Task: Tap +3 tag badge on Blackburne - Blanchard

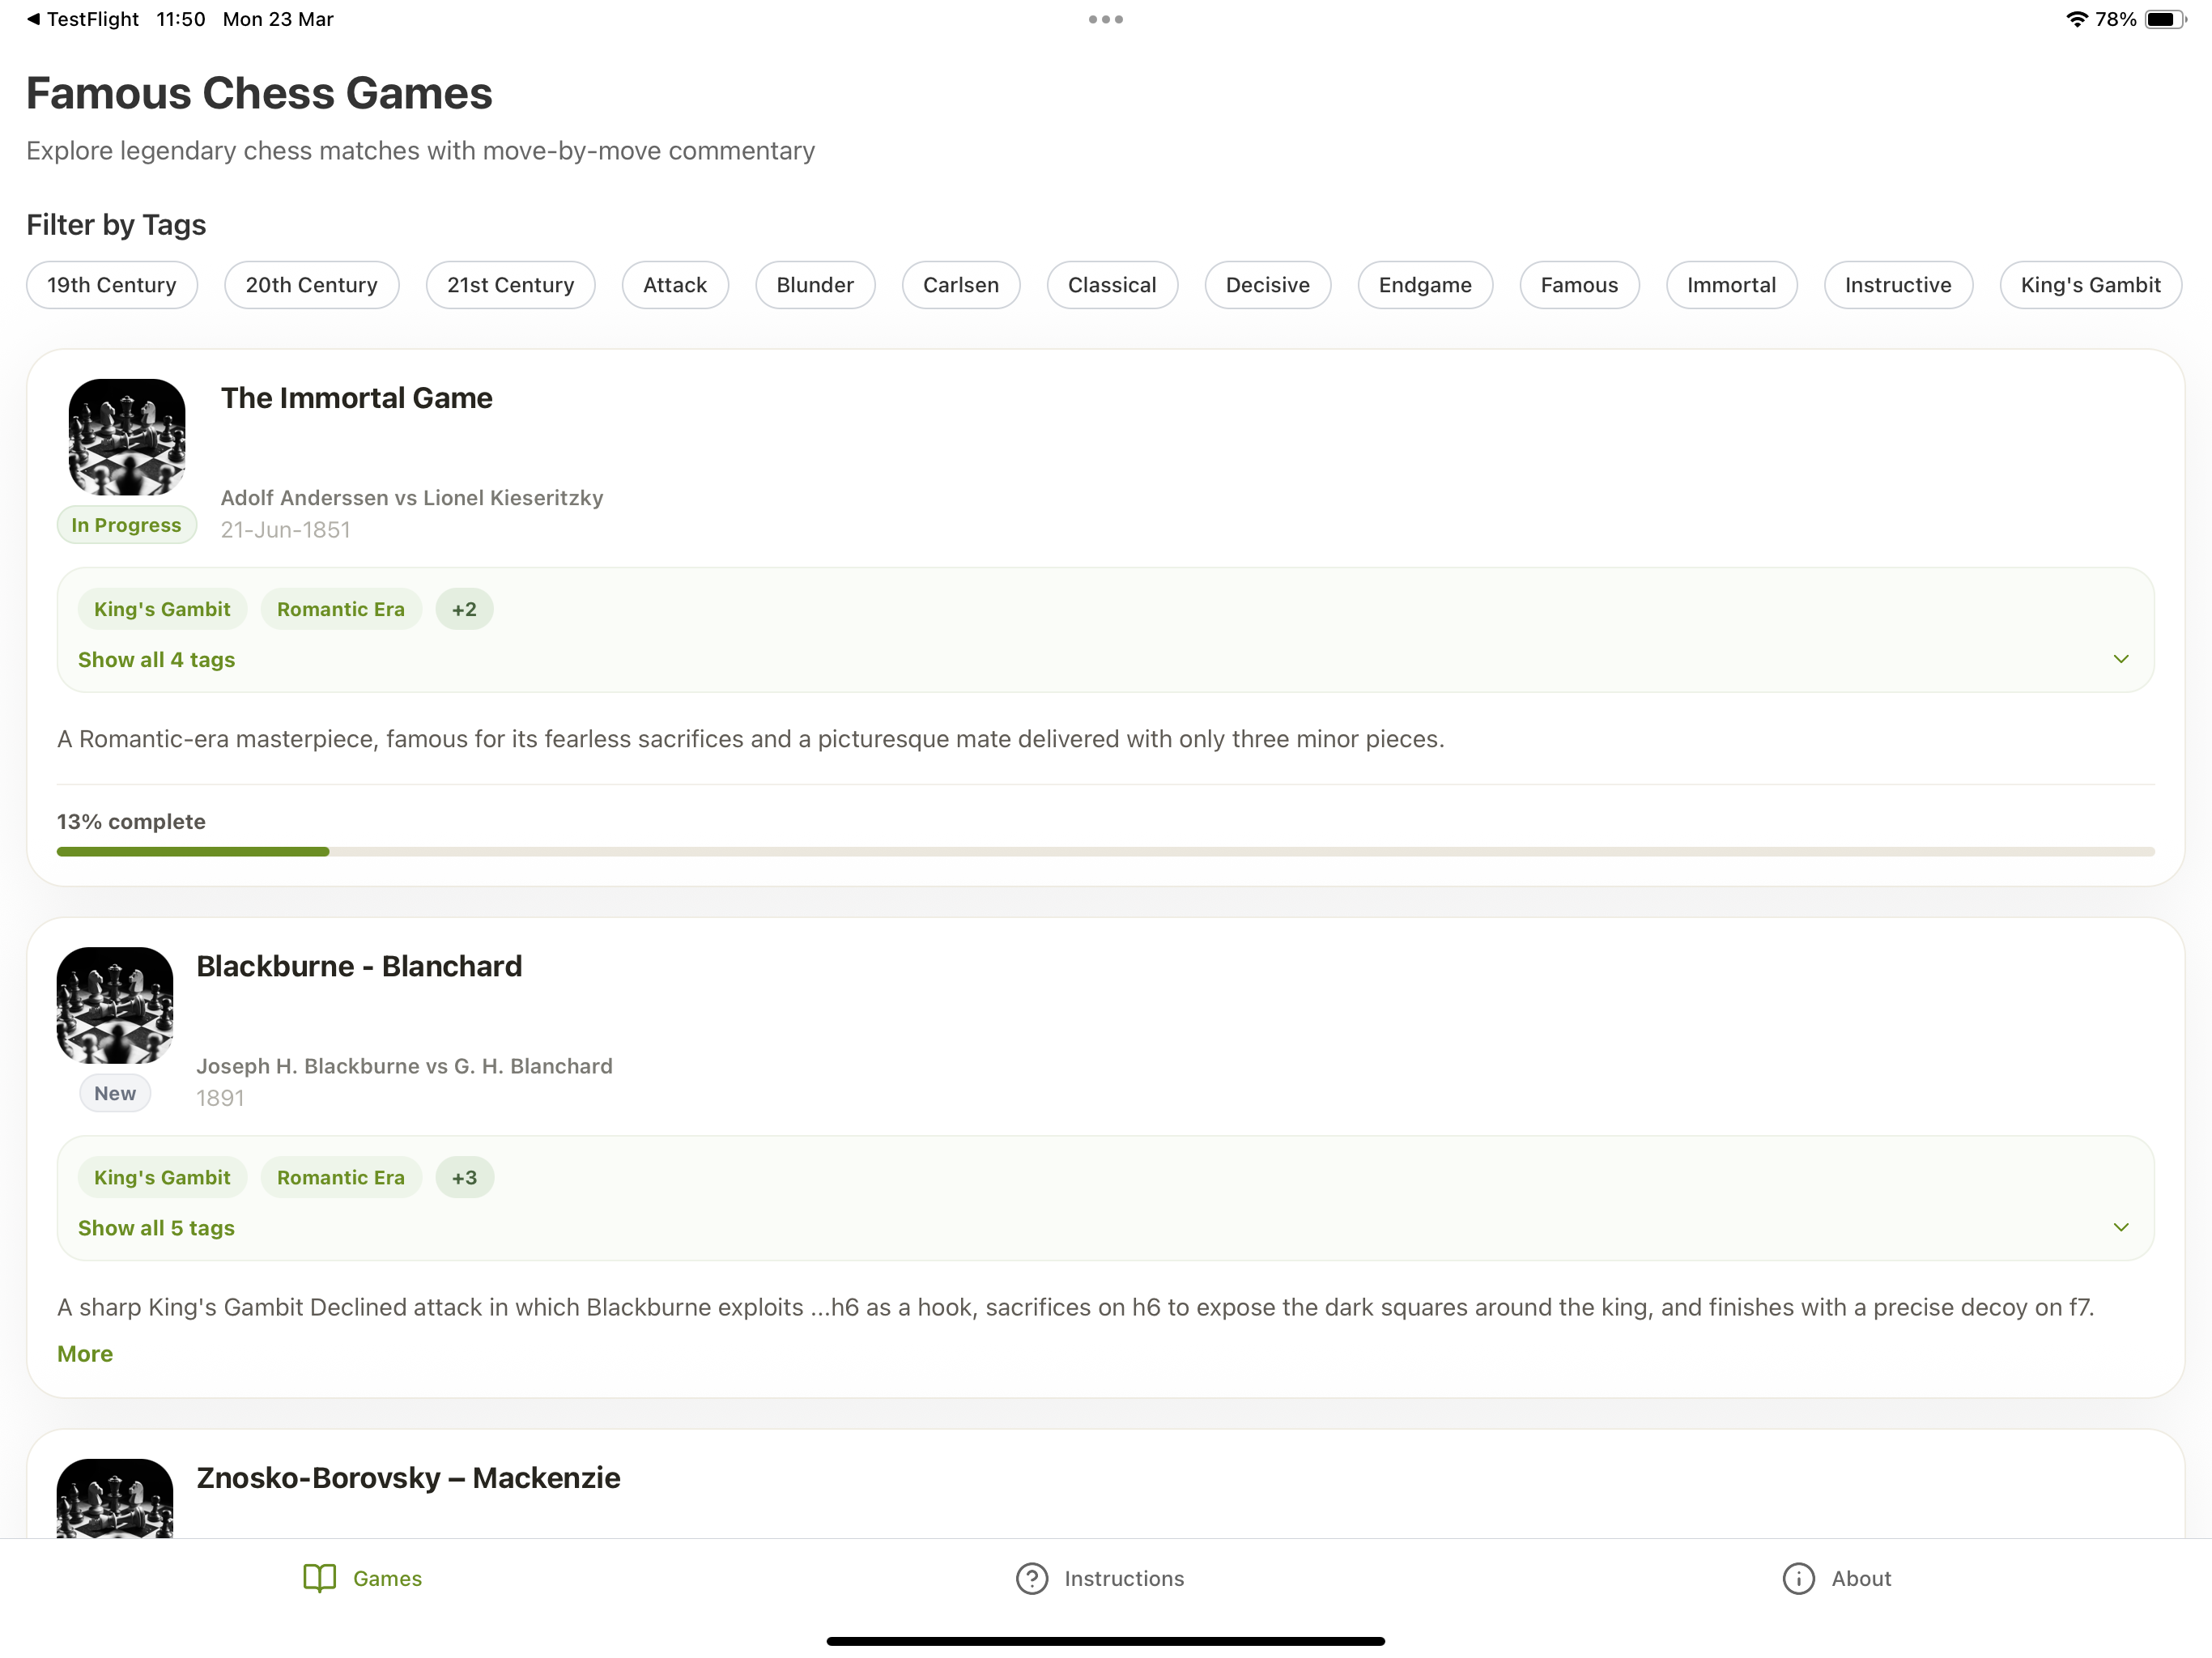Action: pyautogui.click(x=464, y=1177)
